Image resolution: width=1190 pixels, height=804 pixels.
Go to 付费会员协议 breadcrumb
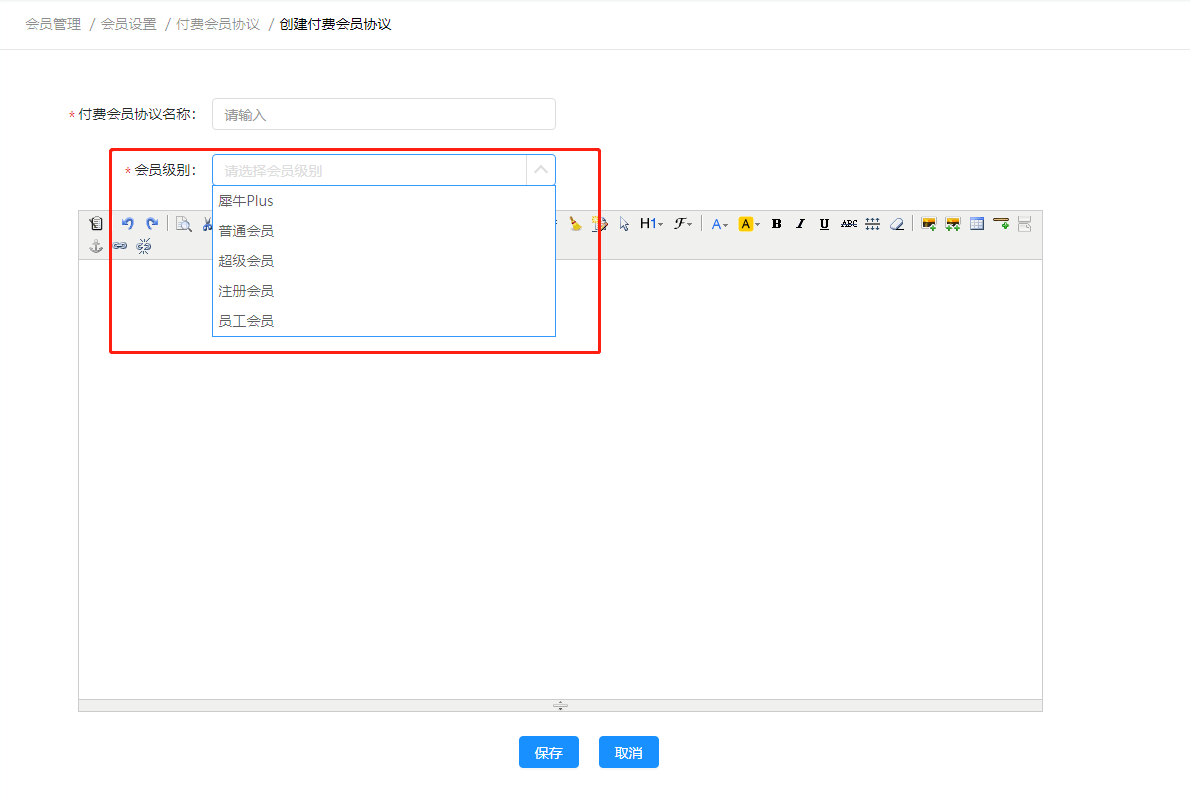coord(218,24)
